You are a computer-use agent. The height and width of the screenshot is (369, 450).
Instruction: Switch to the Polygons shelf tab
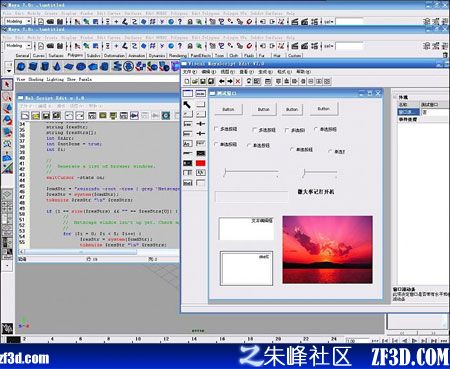point(75,55)
